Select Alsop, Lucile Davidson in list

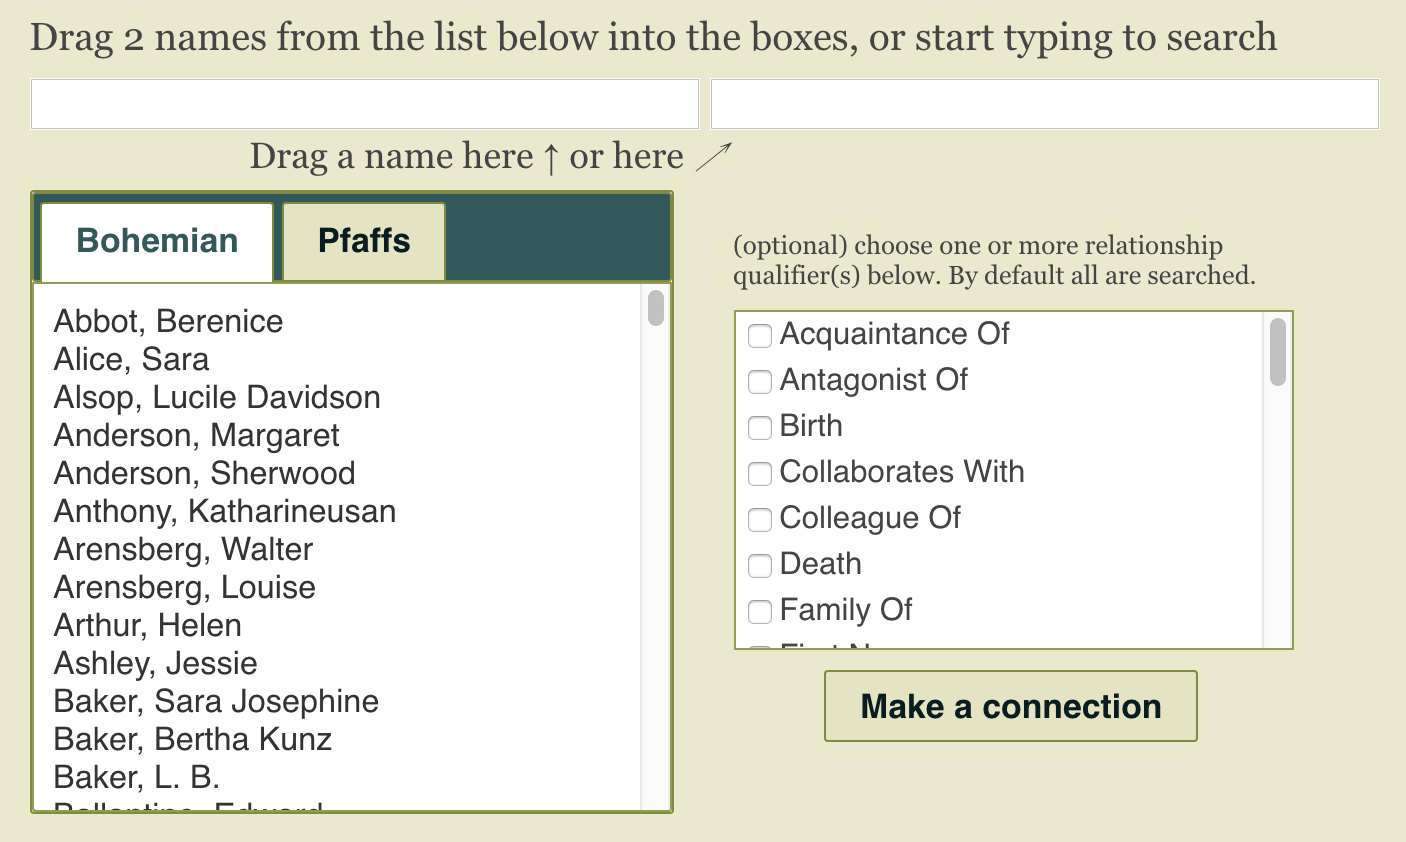(217, 397)
